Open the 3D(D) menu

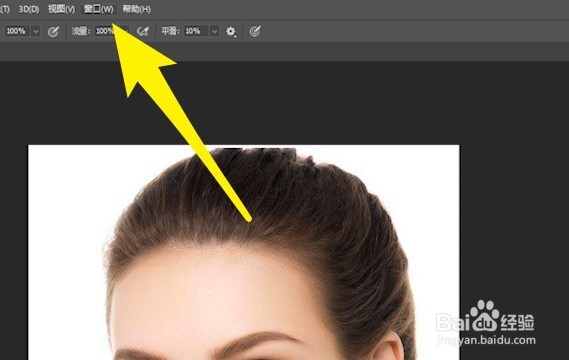[29, 9]
